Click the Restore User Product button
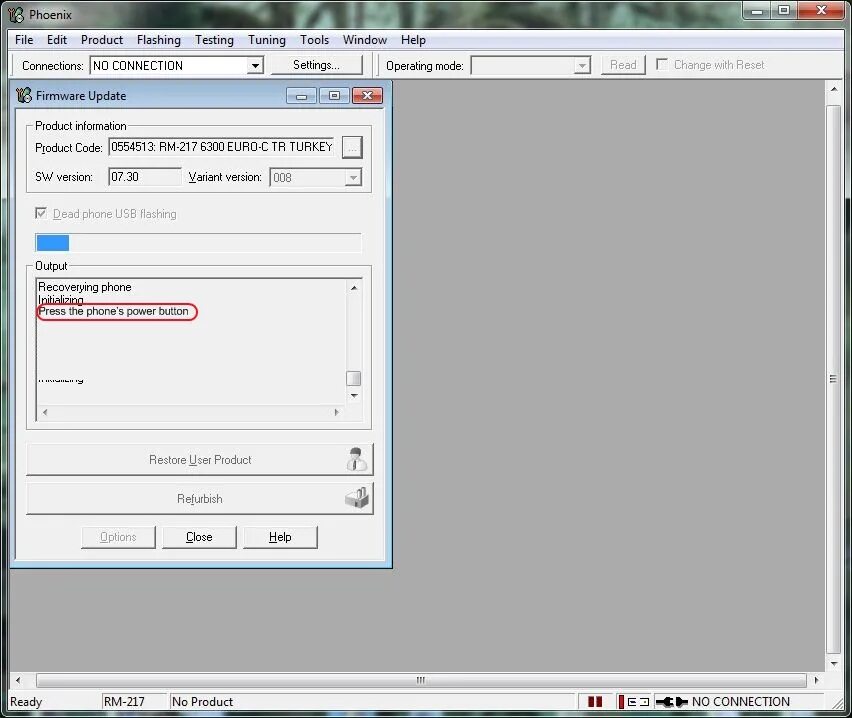Image resolution: width=852 pixels, height=718 pixels. coord(200,460)
